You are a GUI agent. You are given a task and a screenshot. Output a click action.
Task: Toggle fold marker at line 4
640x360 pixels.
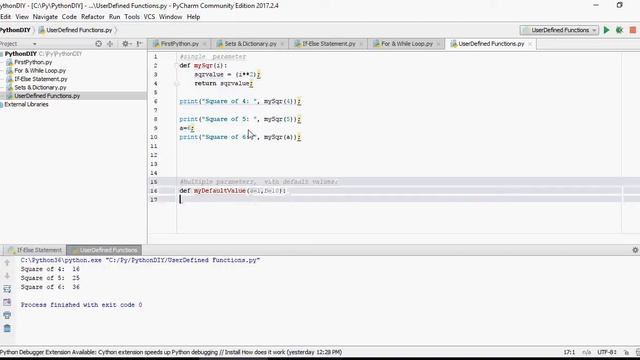[176, 84]
